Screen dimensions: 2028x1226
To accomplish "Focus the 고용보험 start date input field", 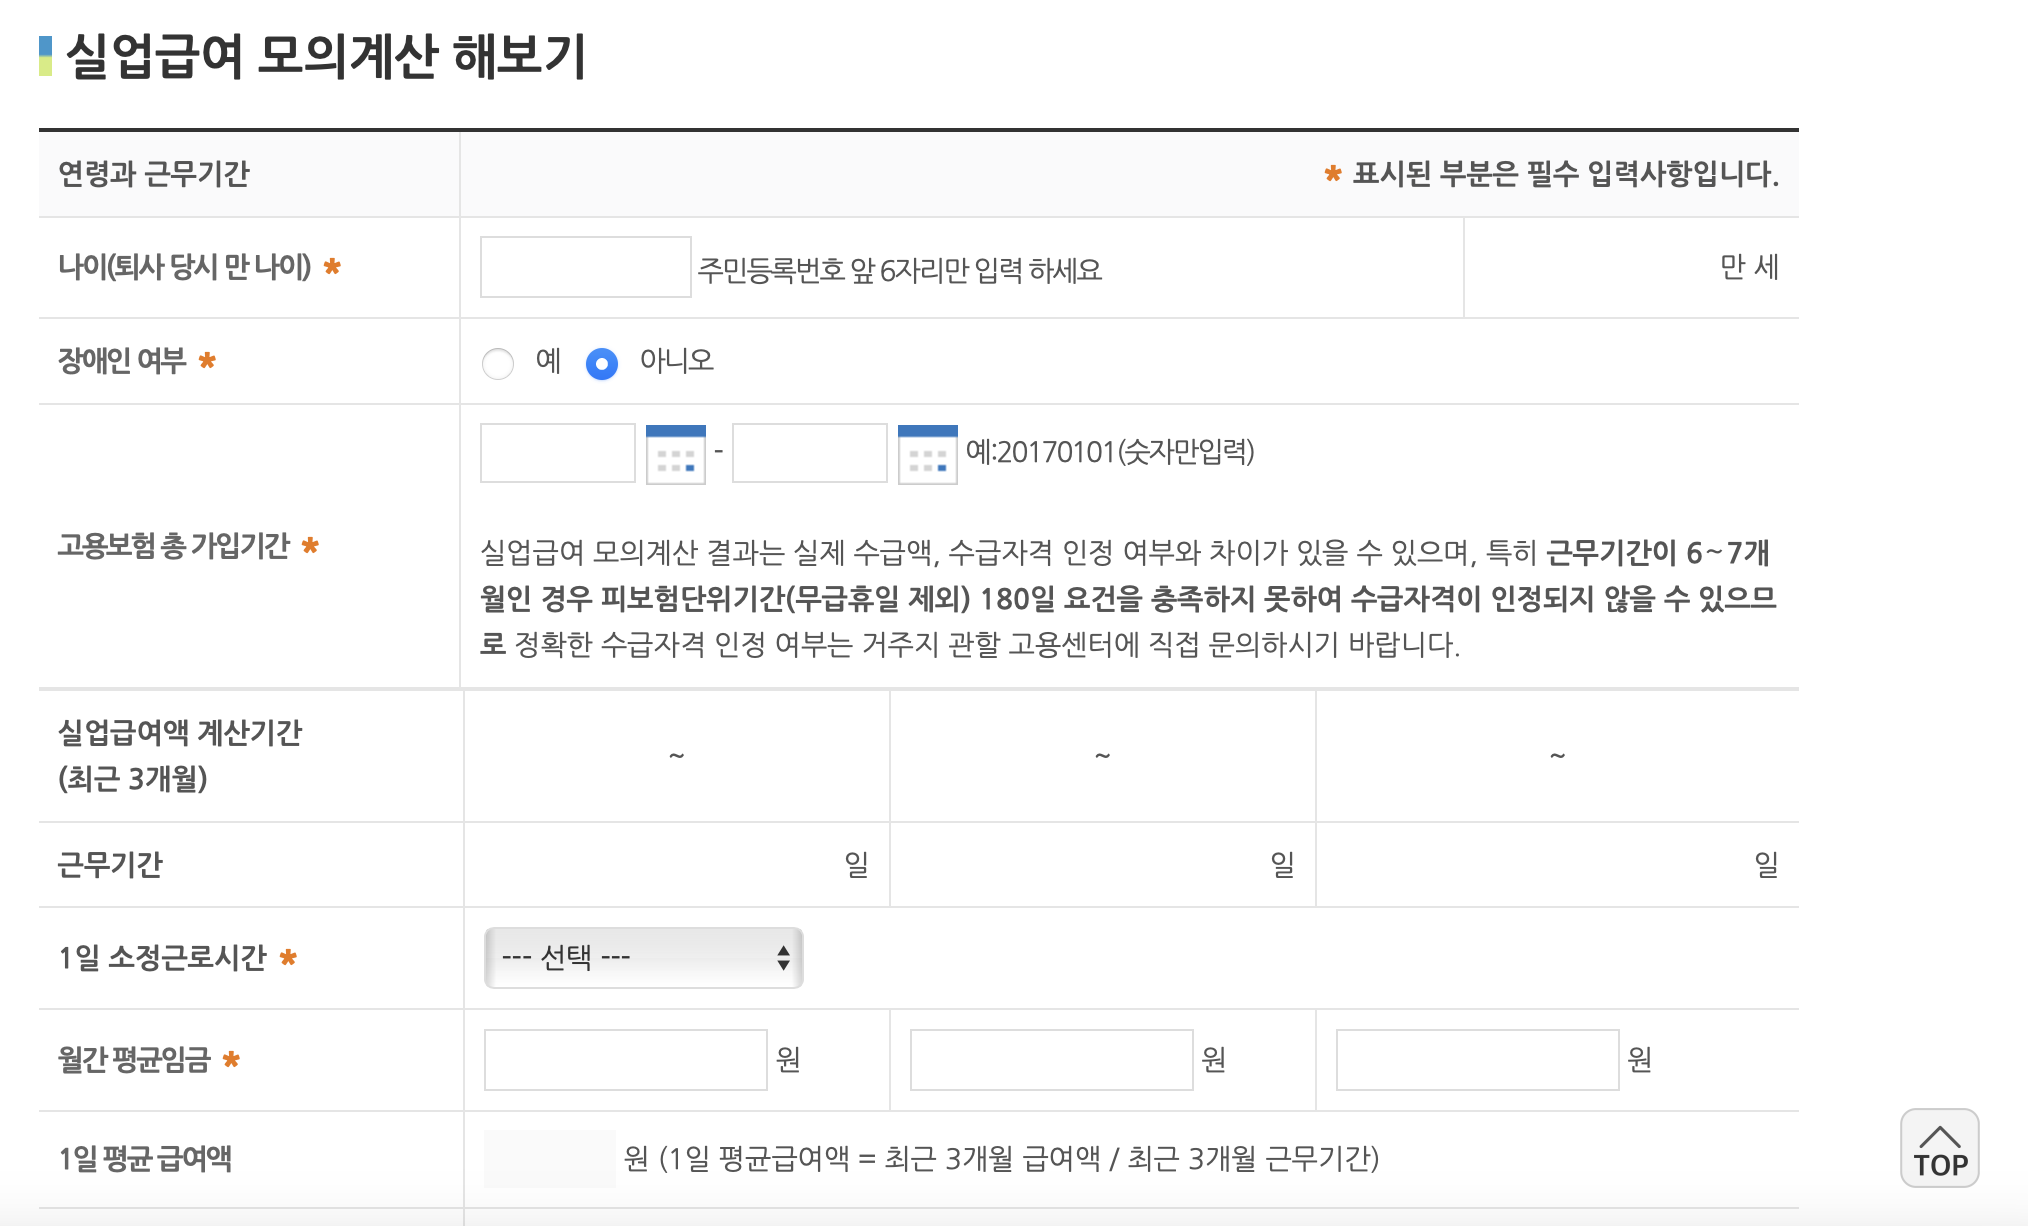I will tap(557, 453).
